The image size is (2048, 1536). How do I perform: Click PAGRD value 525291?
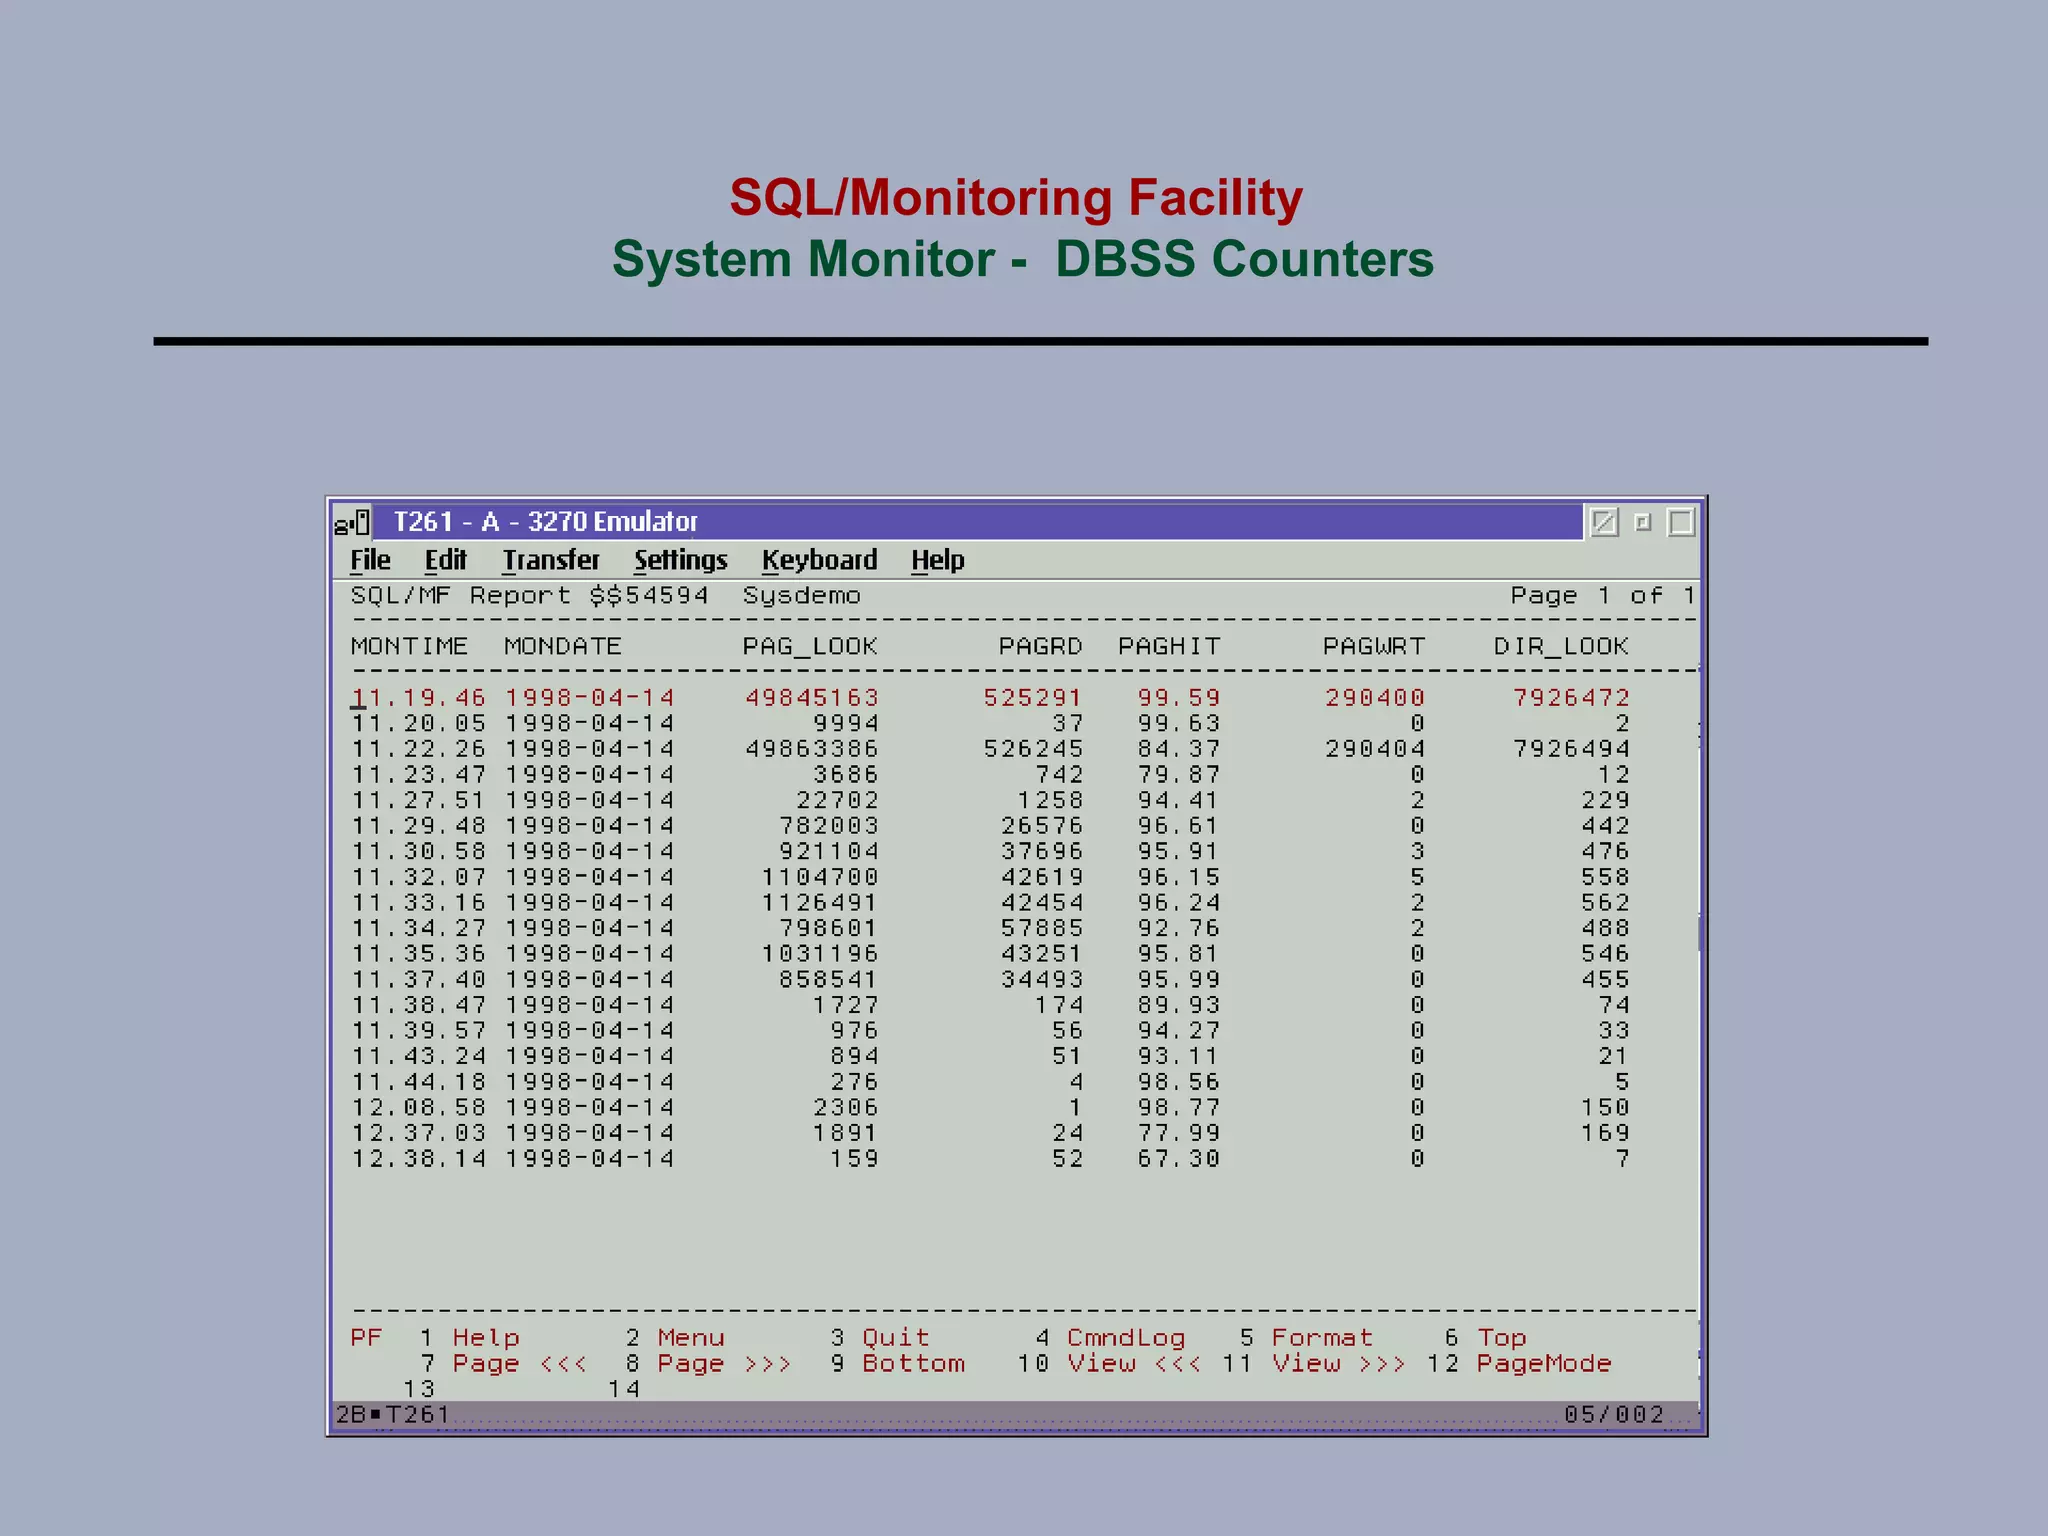[1032, 698]
